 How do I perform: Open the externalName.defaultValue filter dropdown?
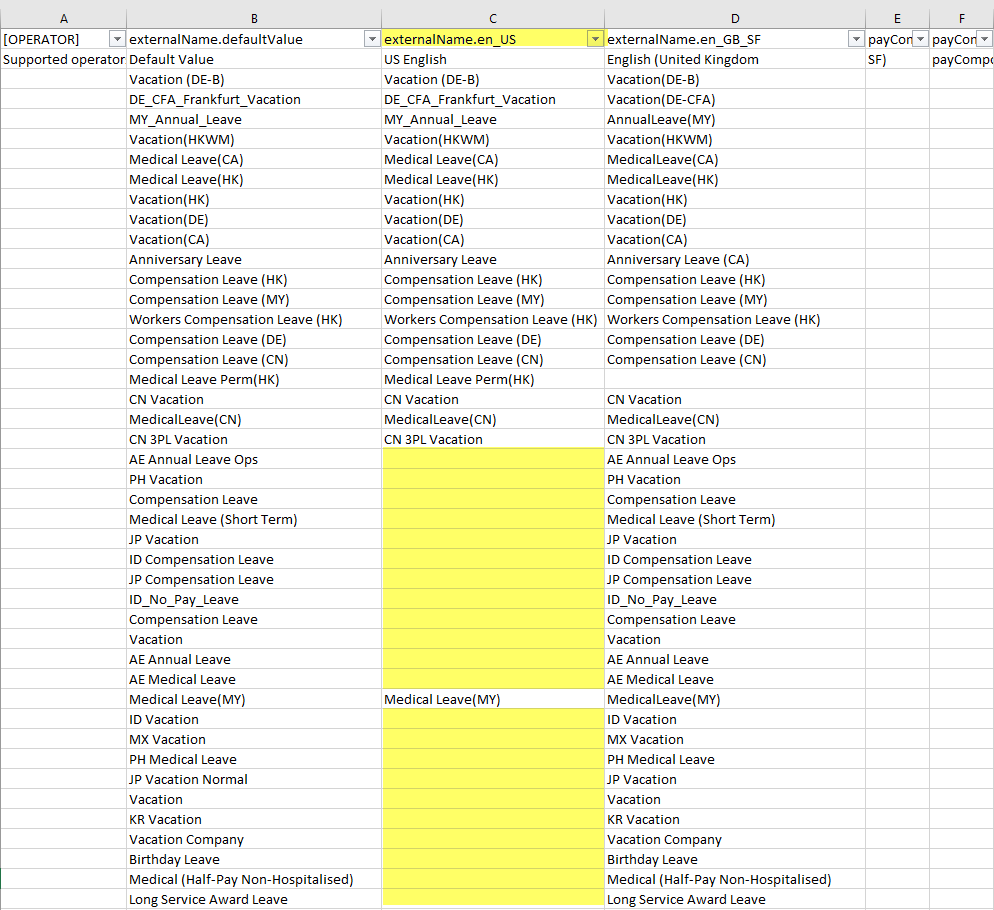[372, 39]
